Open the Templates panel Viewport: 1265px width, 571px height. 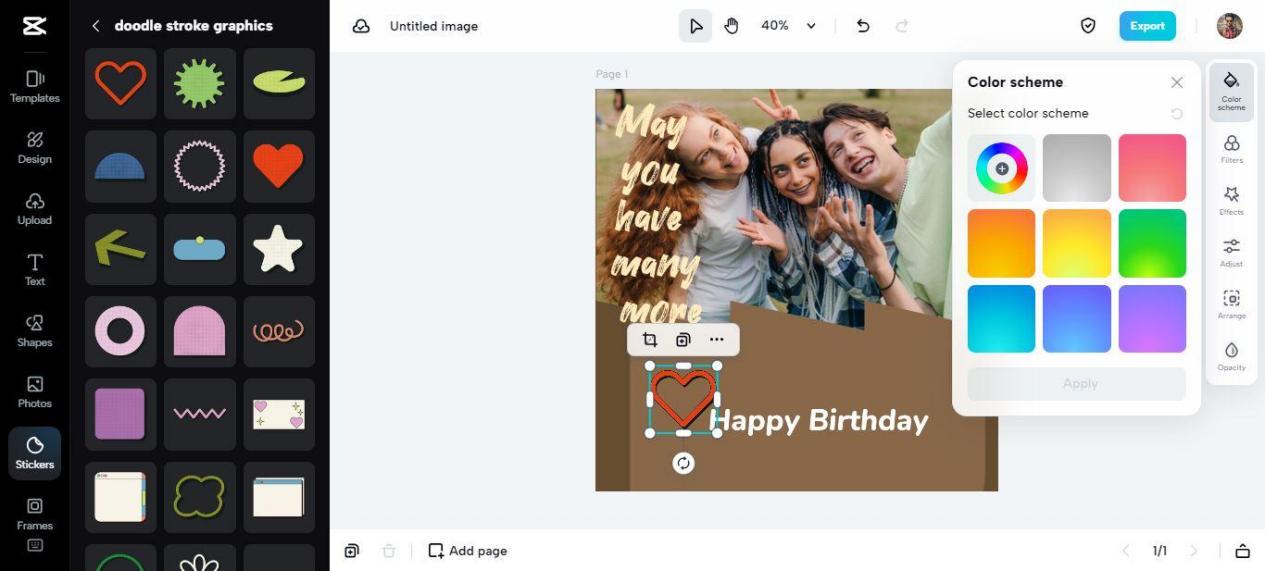point(35,87)
